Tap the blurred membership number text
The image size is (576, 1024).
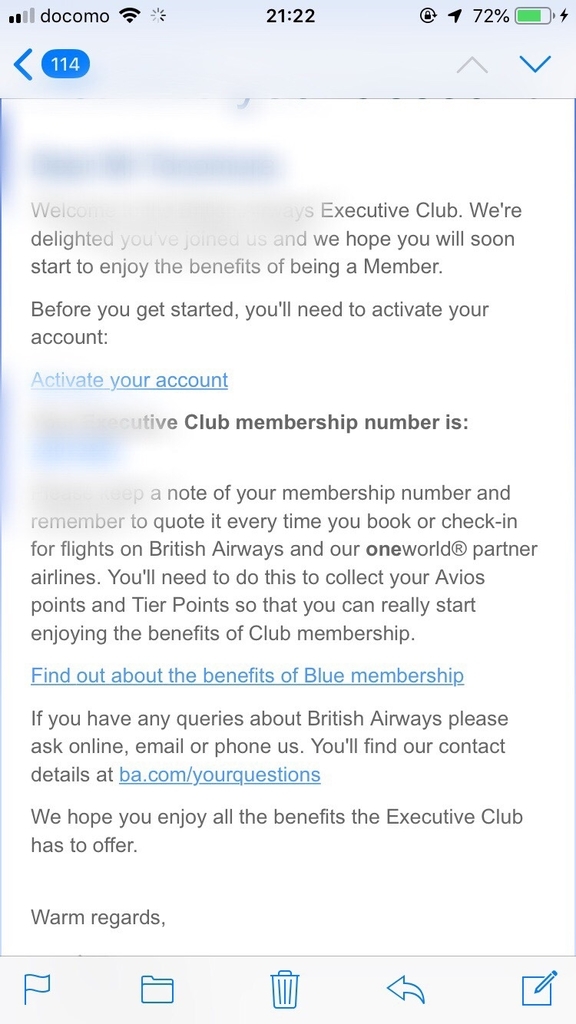click(75, 451)
